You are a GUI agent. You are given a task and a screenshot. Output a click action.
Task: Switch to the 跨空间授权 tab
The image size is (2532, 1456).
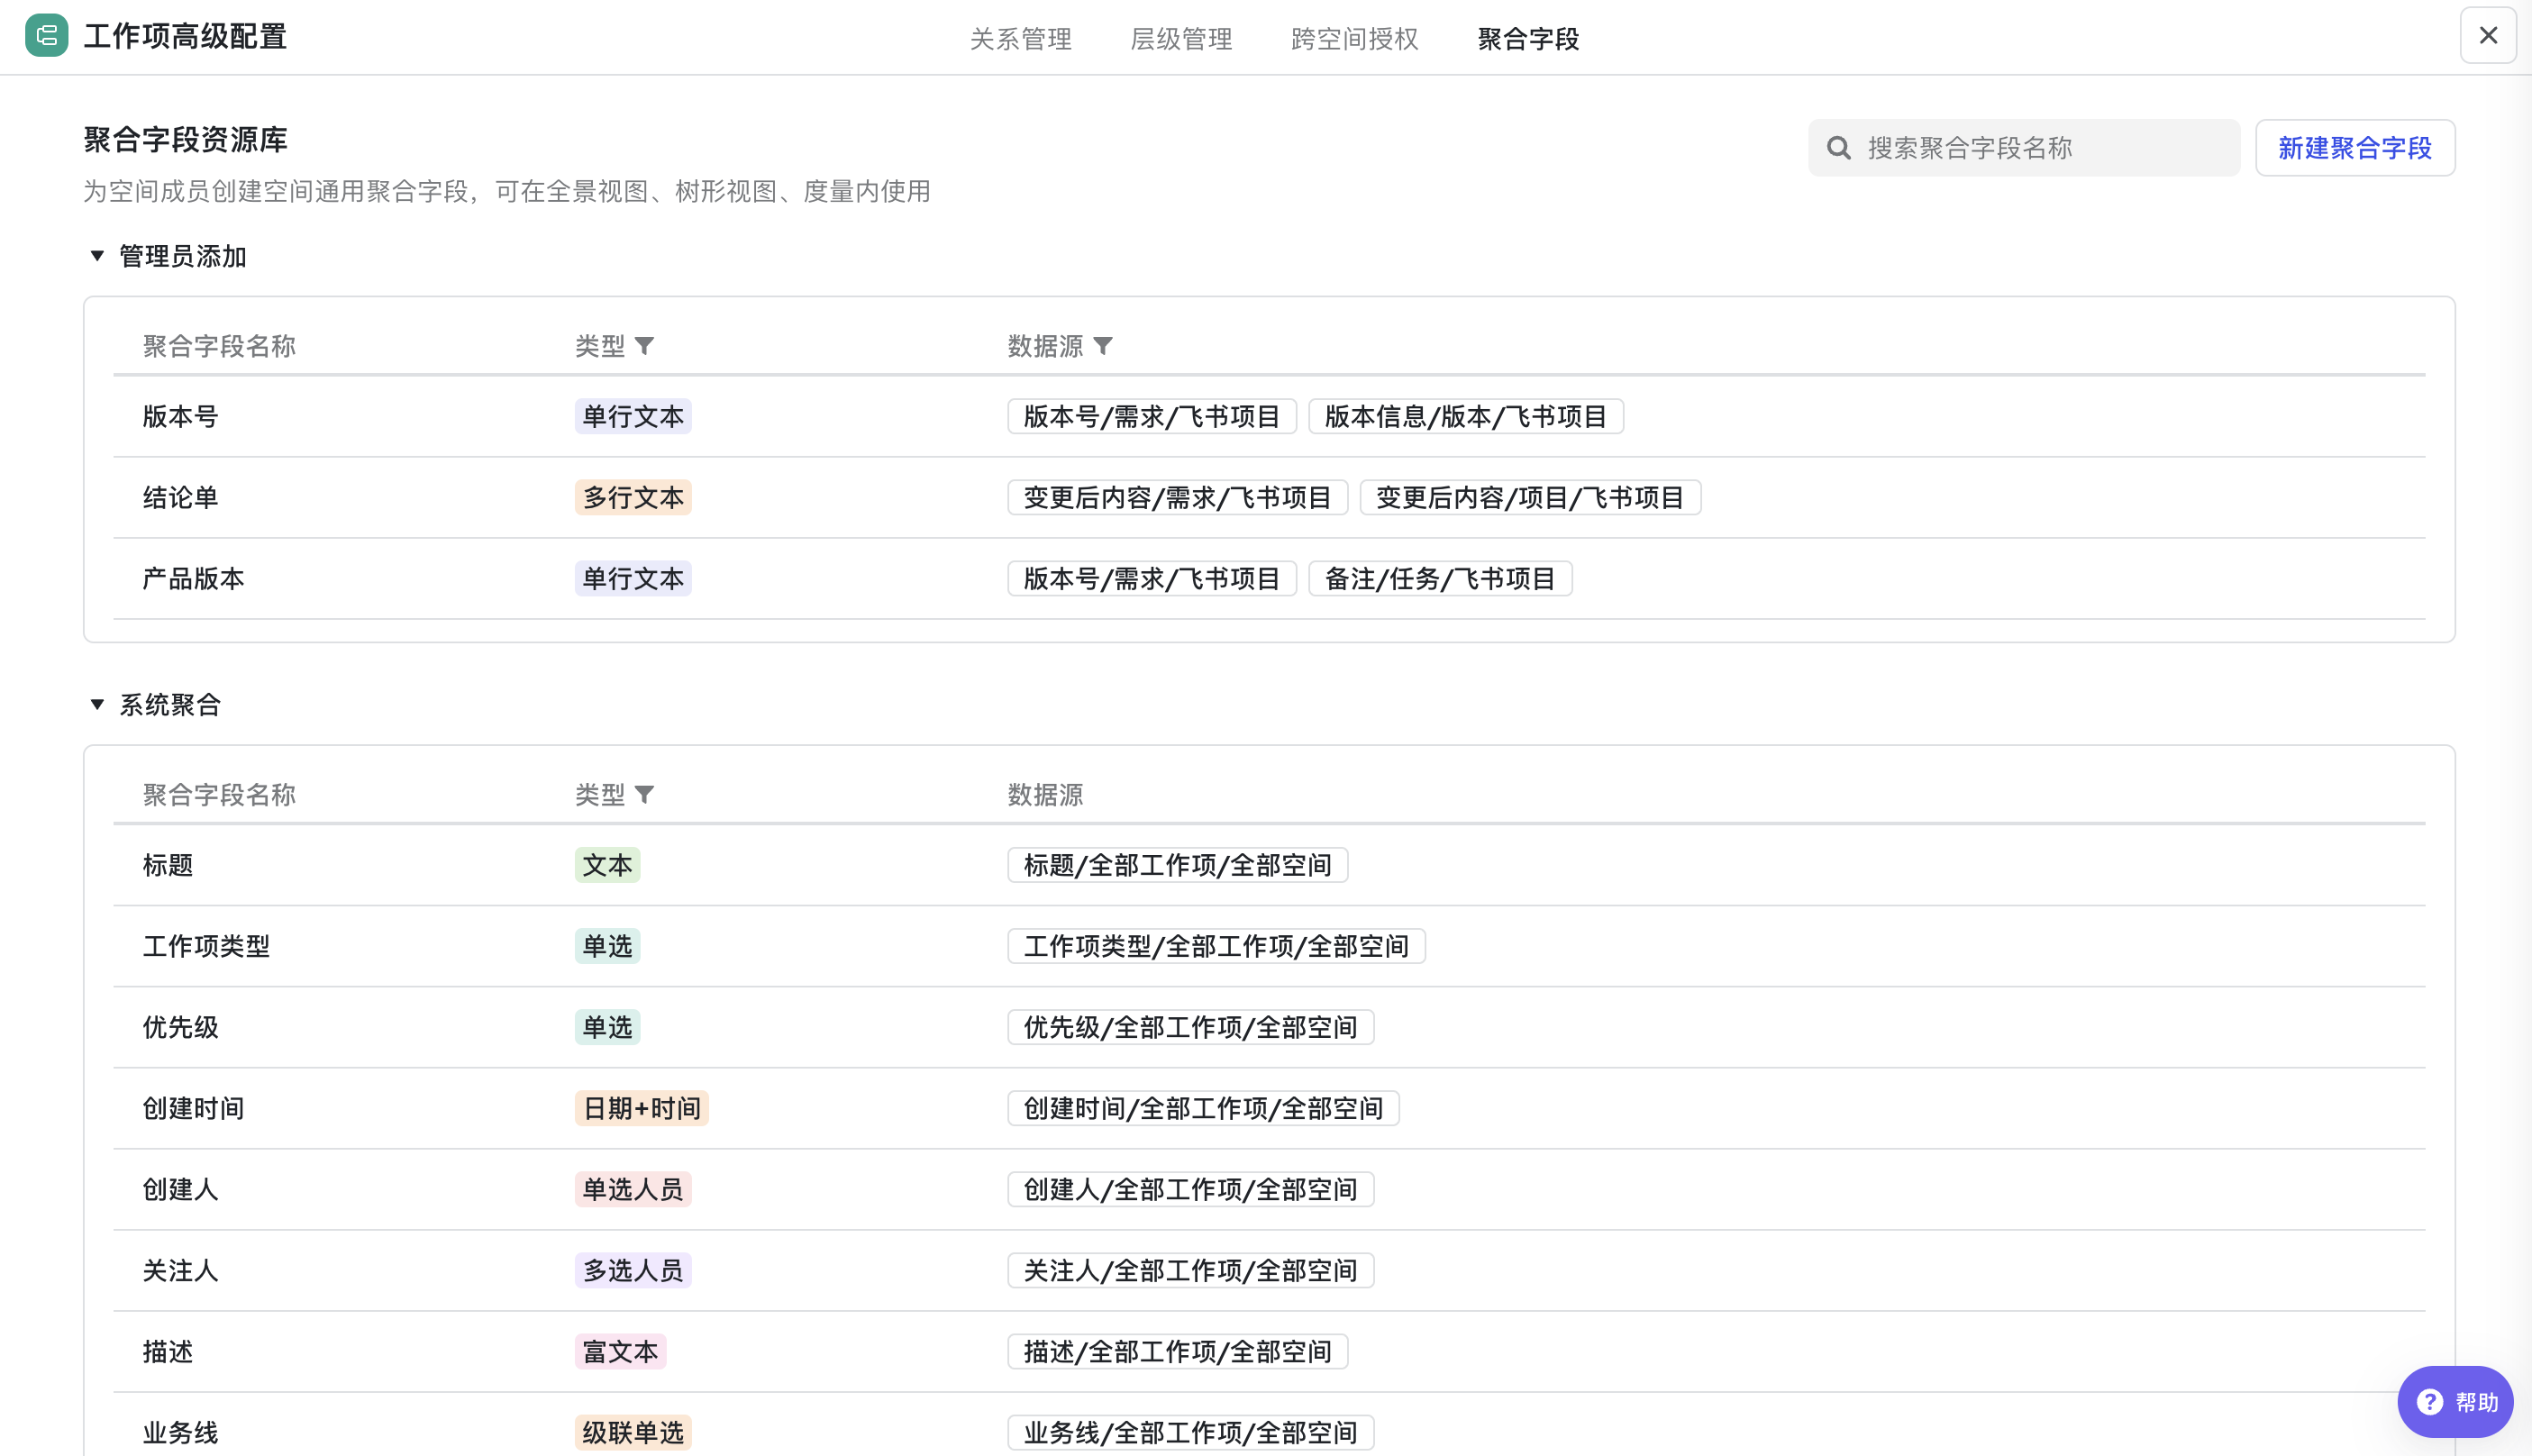1355,39
